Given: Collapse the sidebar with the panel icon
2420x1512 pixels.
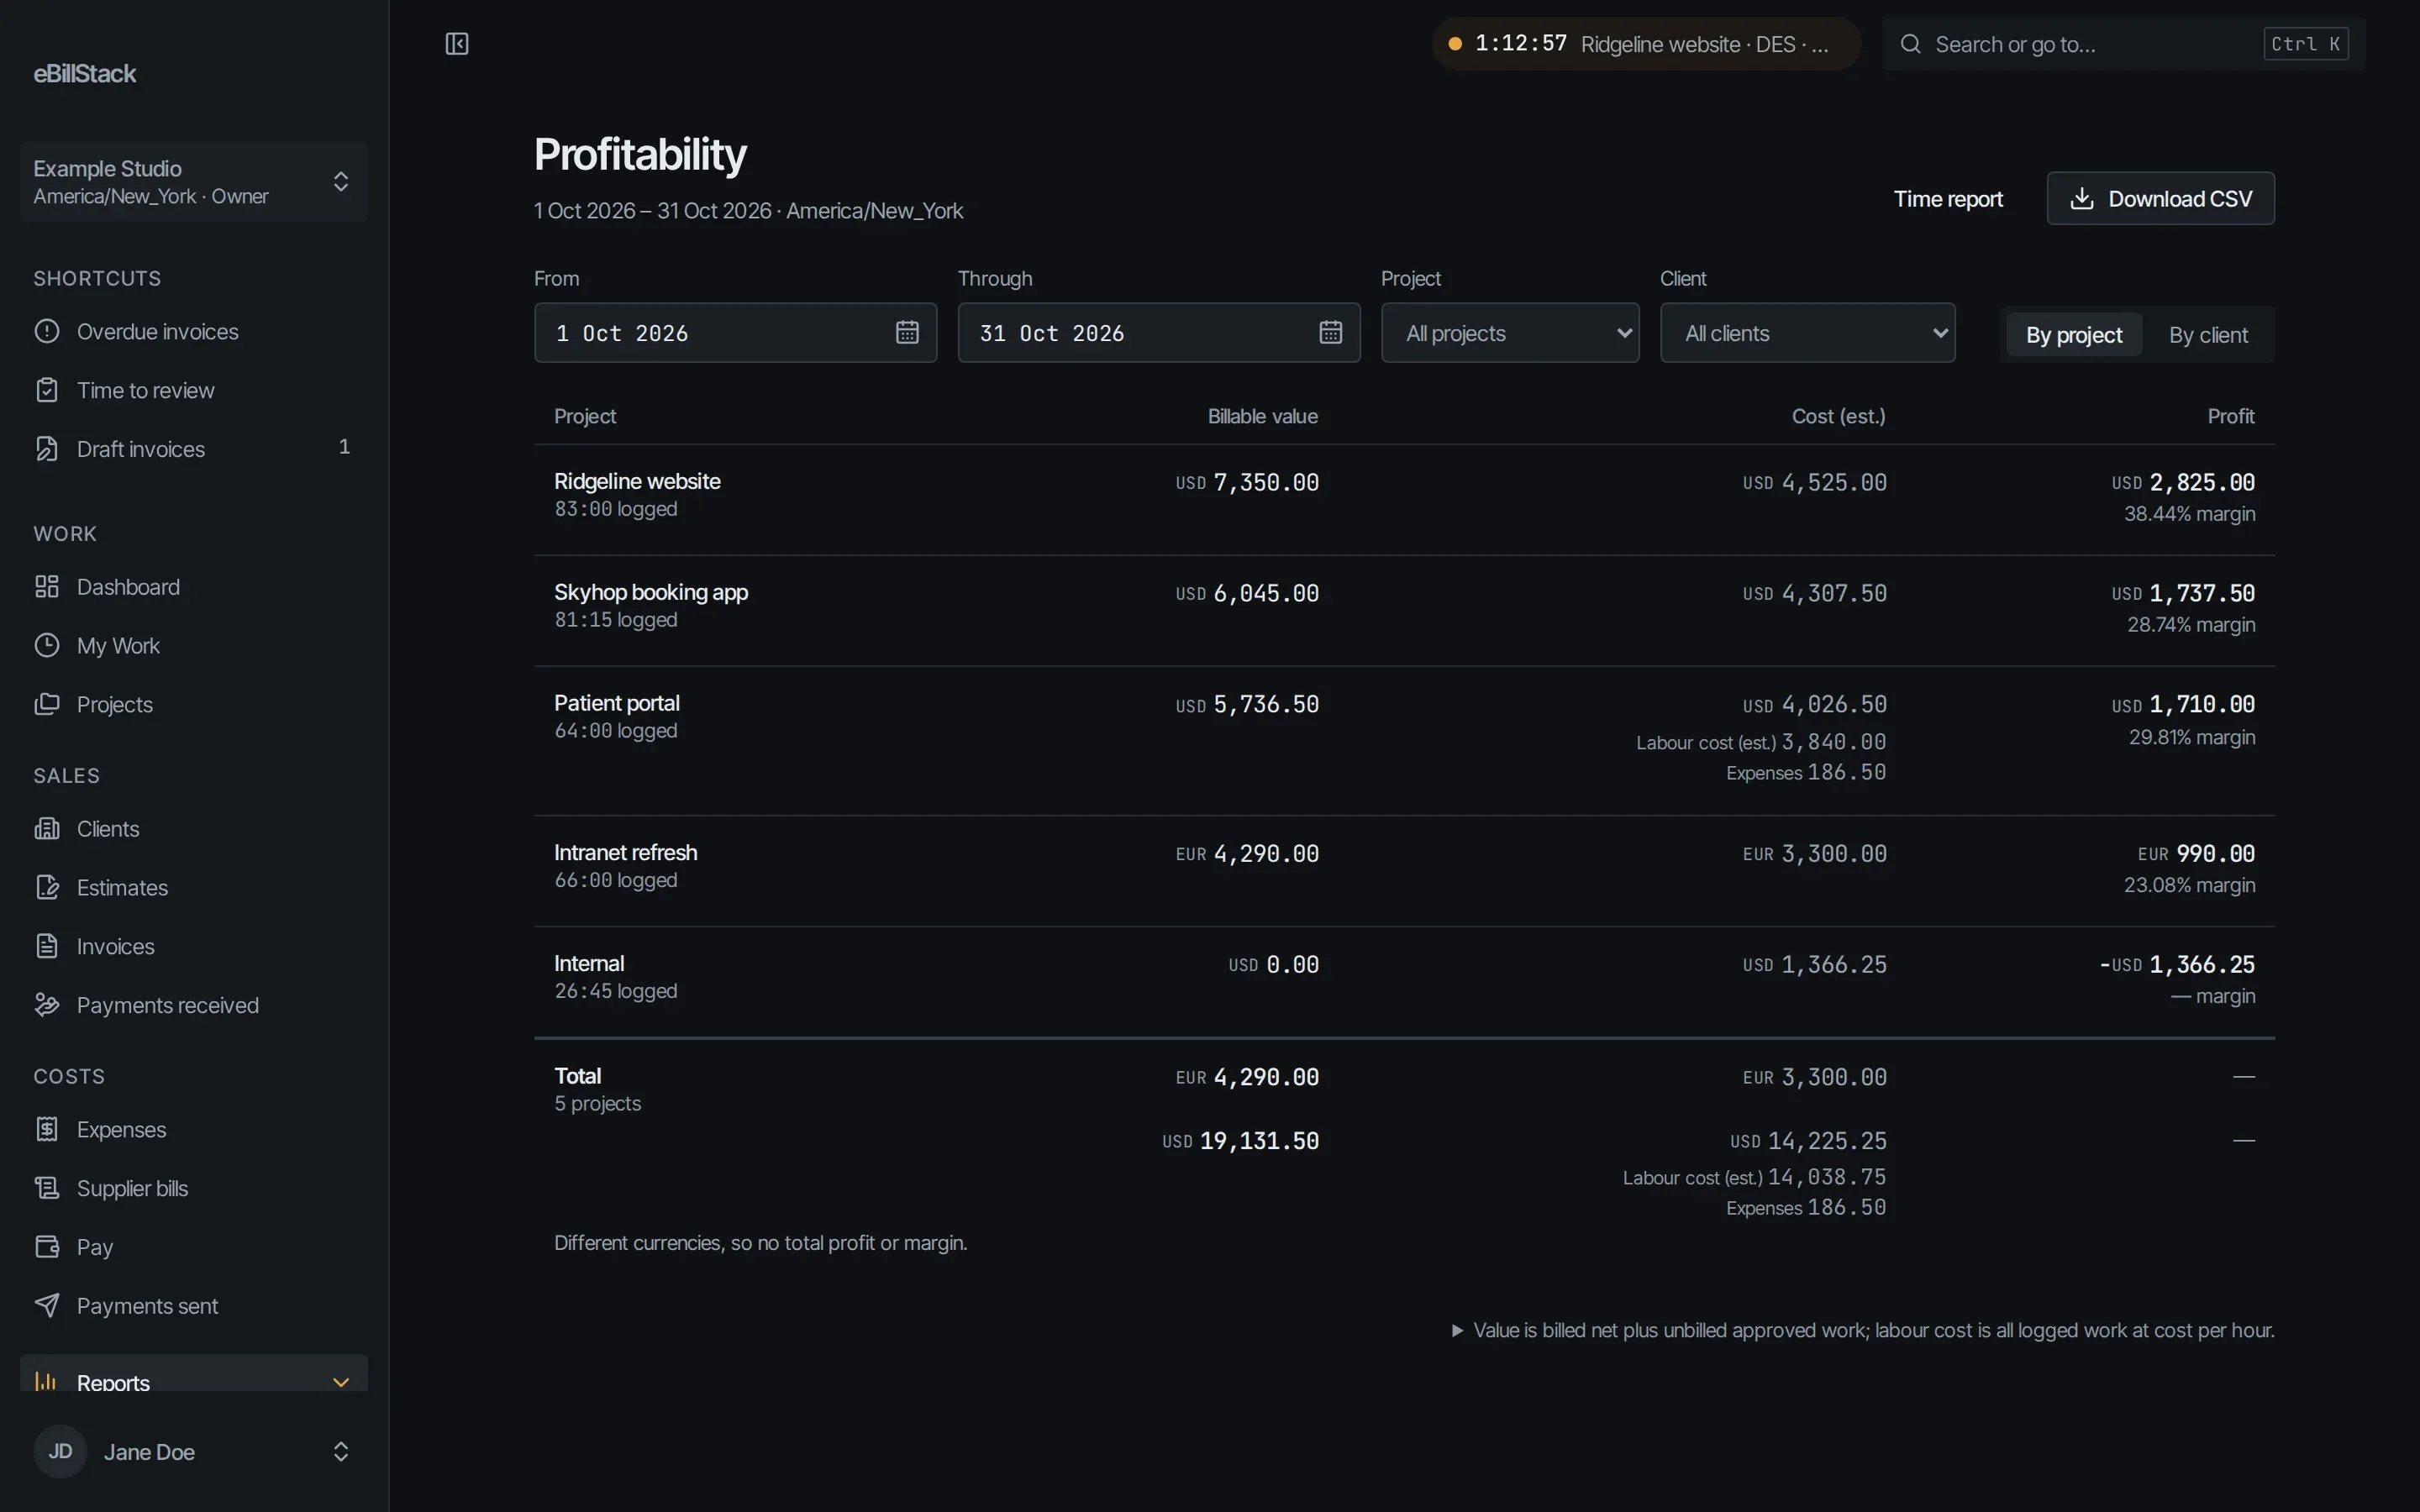Looking at the screenshot, I should pos(457,44).
